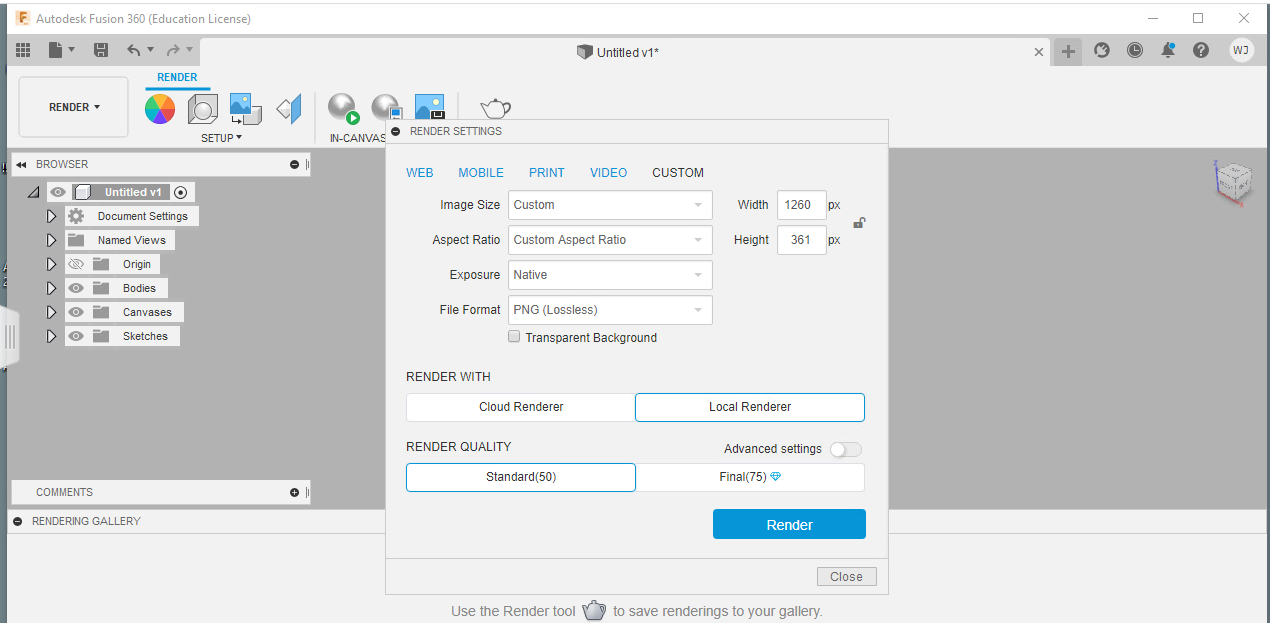Screen dimensions: 1270x623
Task: Open the Extensions icon in top bar
Action: click(1102, 50)
